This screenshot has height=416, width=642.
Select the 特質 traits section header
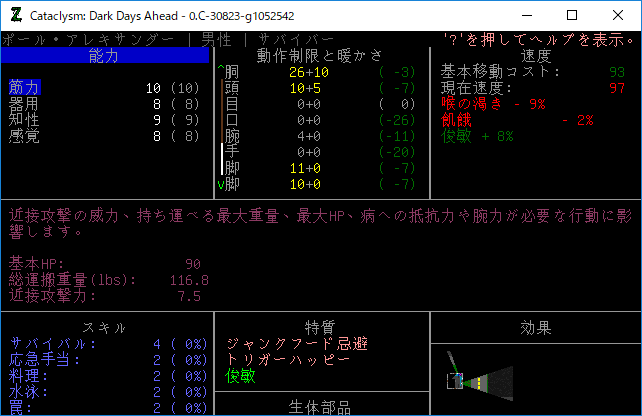319,327
